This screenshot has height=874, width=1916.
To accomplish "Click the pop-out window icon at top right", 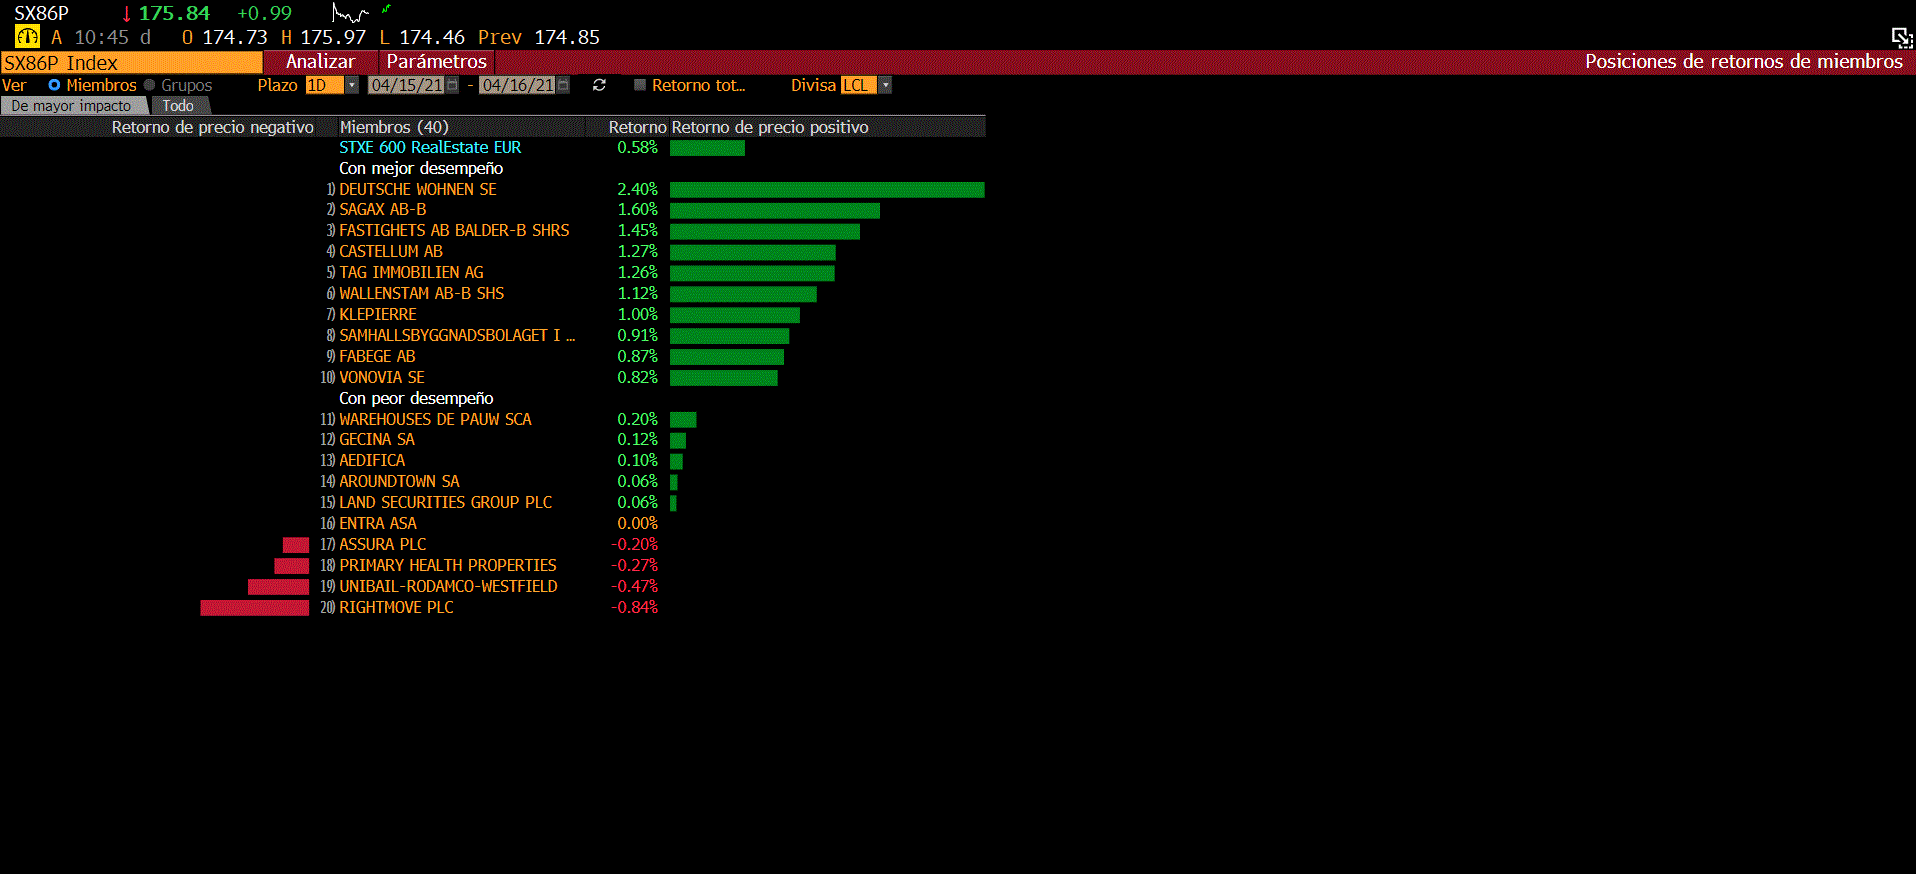I will tap(1902, 38).
